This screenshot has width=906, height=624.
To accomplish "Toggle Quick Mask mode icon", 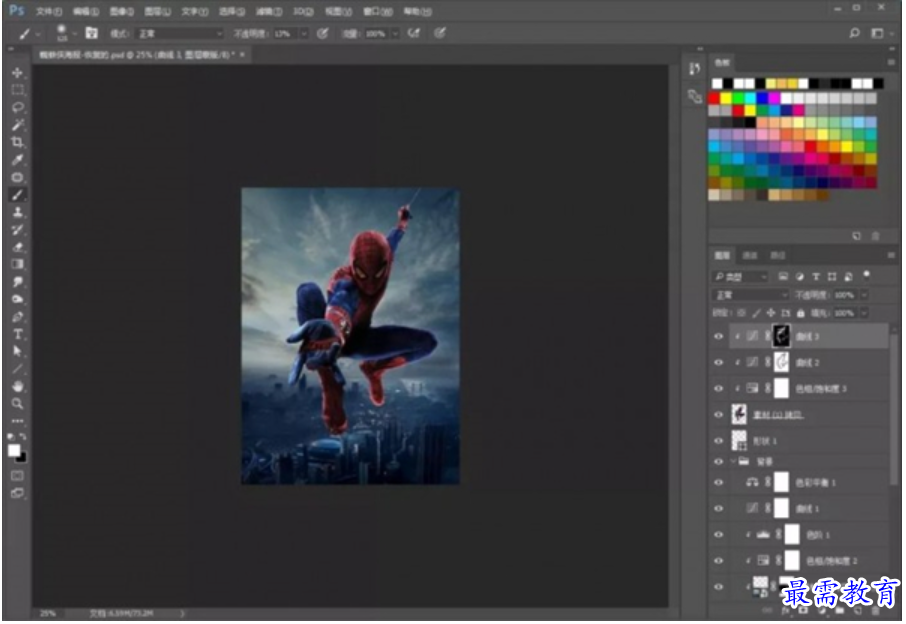I will (17, 476).
